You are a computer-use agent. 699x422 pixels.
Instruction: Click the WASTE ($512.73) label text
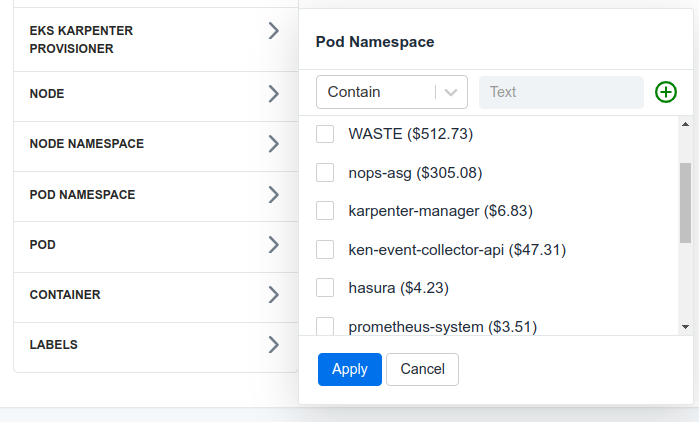pyautogui.click(x=411, y=134)
